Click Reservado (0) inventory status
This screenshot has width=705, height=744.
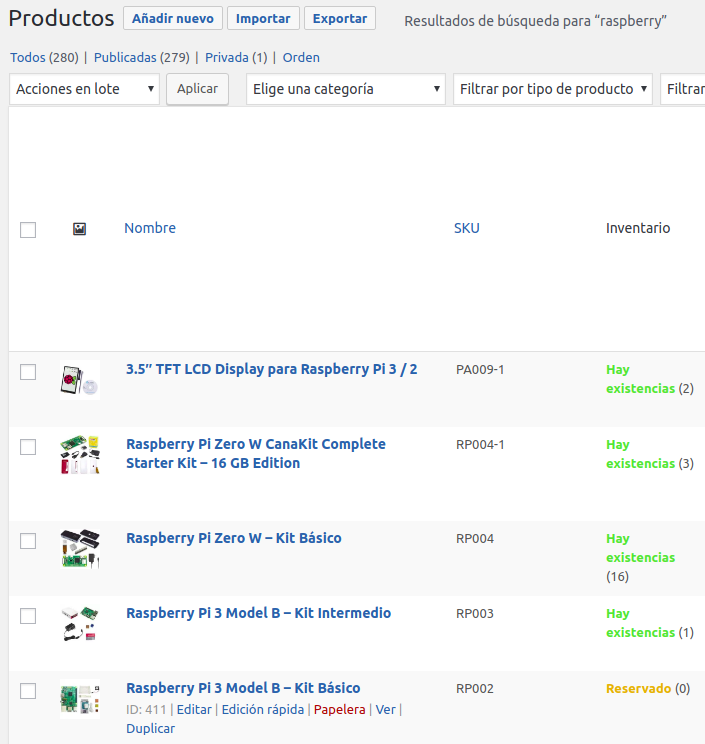click(648, 688)
